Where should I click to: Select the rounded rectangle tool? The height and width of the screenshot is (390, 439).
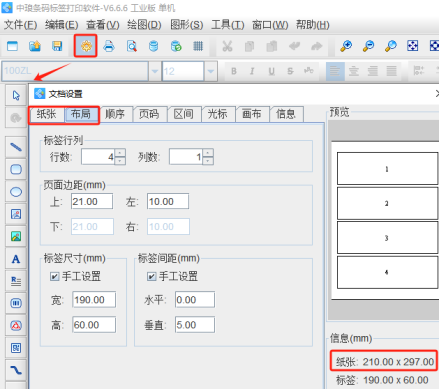click(16, 169)
